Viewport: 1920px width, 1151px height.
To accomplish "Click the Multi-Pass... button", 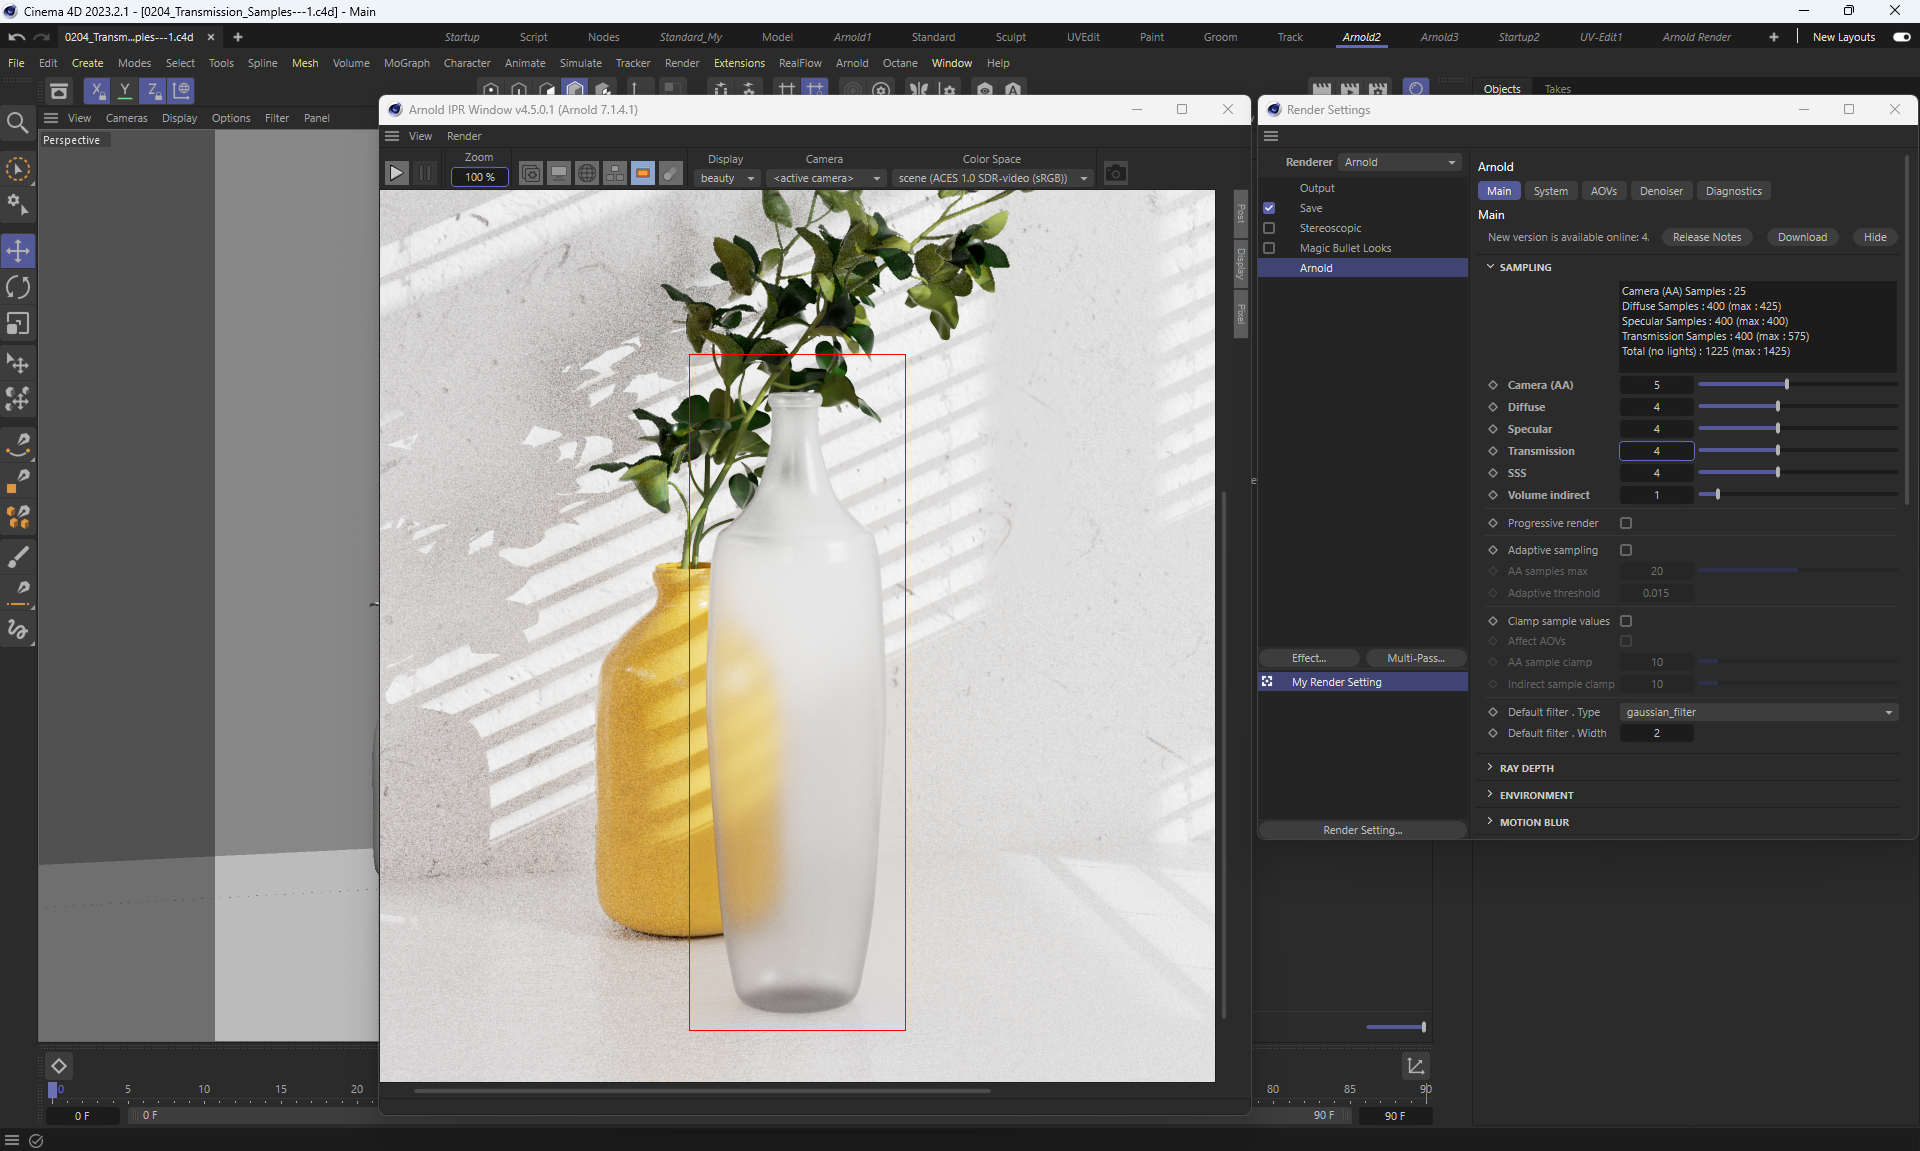I will click(1415, 658).
